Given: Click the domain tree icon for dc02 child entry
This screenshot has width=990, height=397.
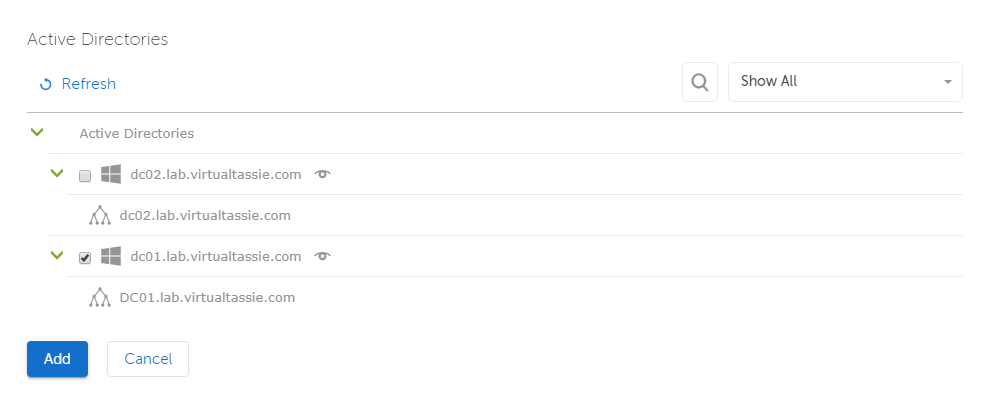Looking at the screenshot, I should click(x=100, y=216).
